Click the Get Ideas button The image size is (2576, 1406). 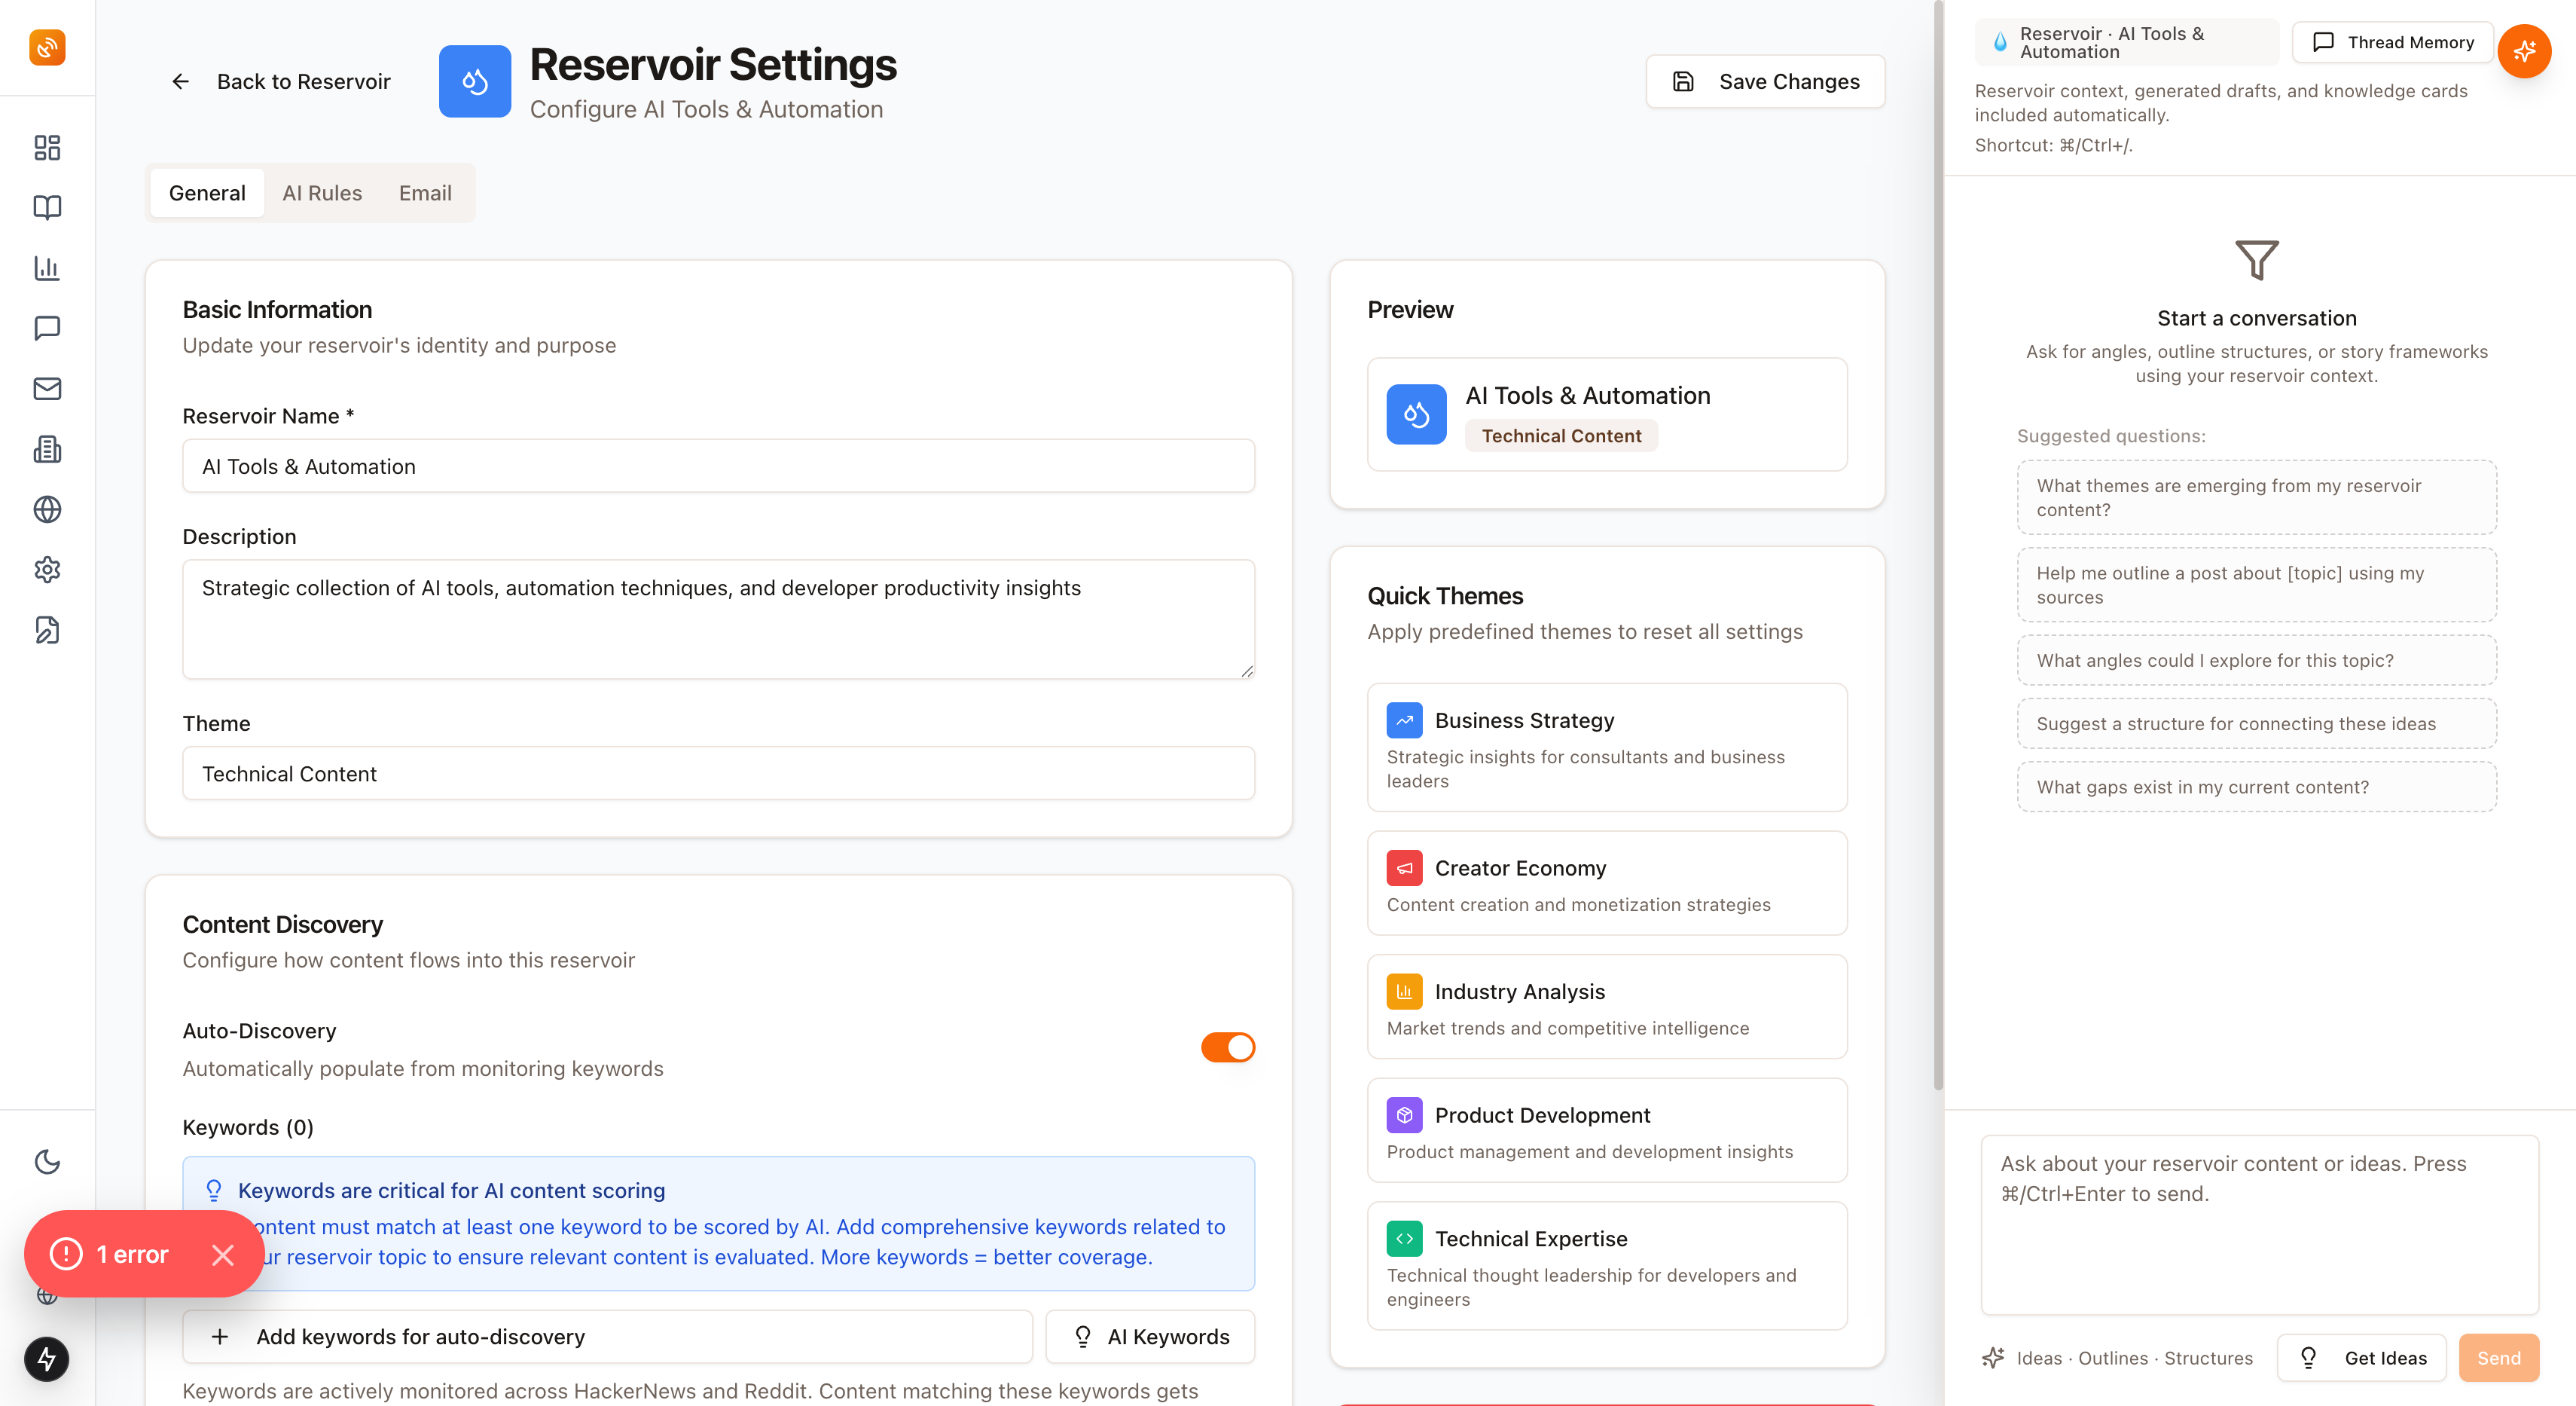coord(2362,1357)
